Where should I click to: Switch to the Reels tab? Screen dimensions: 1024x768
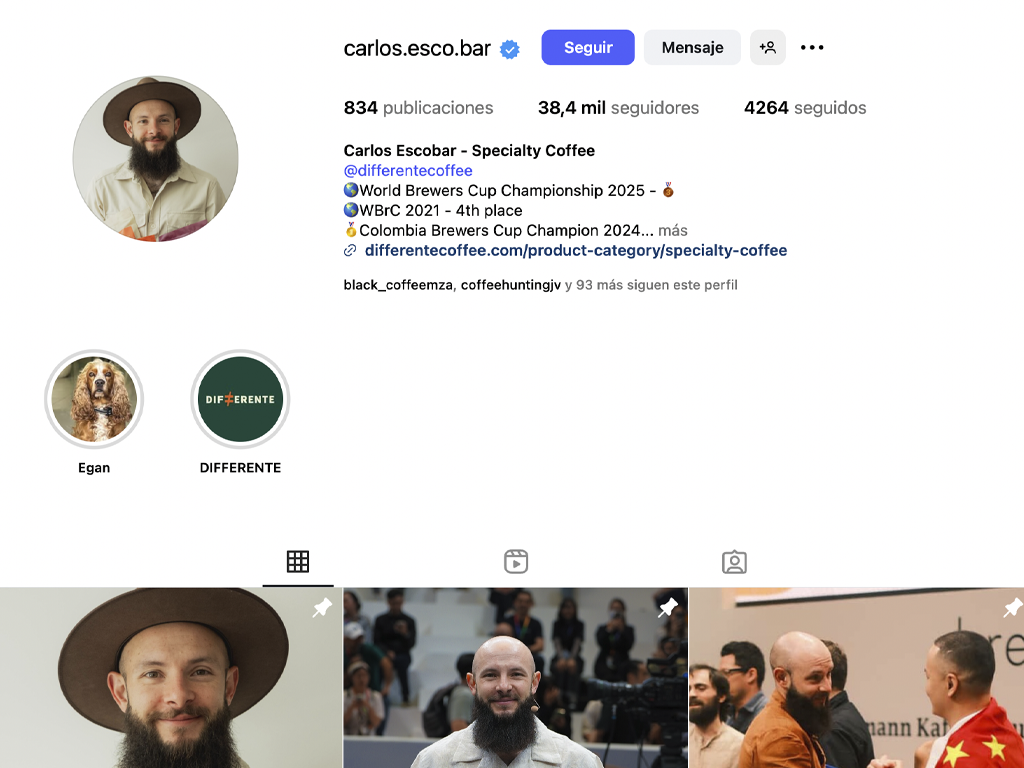tap(516, 562)
